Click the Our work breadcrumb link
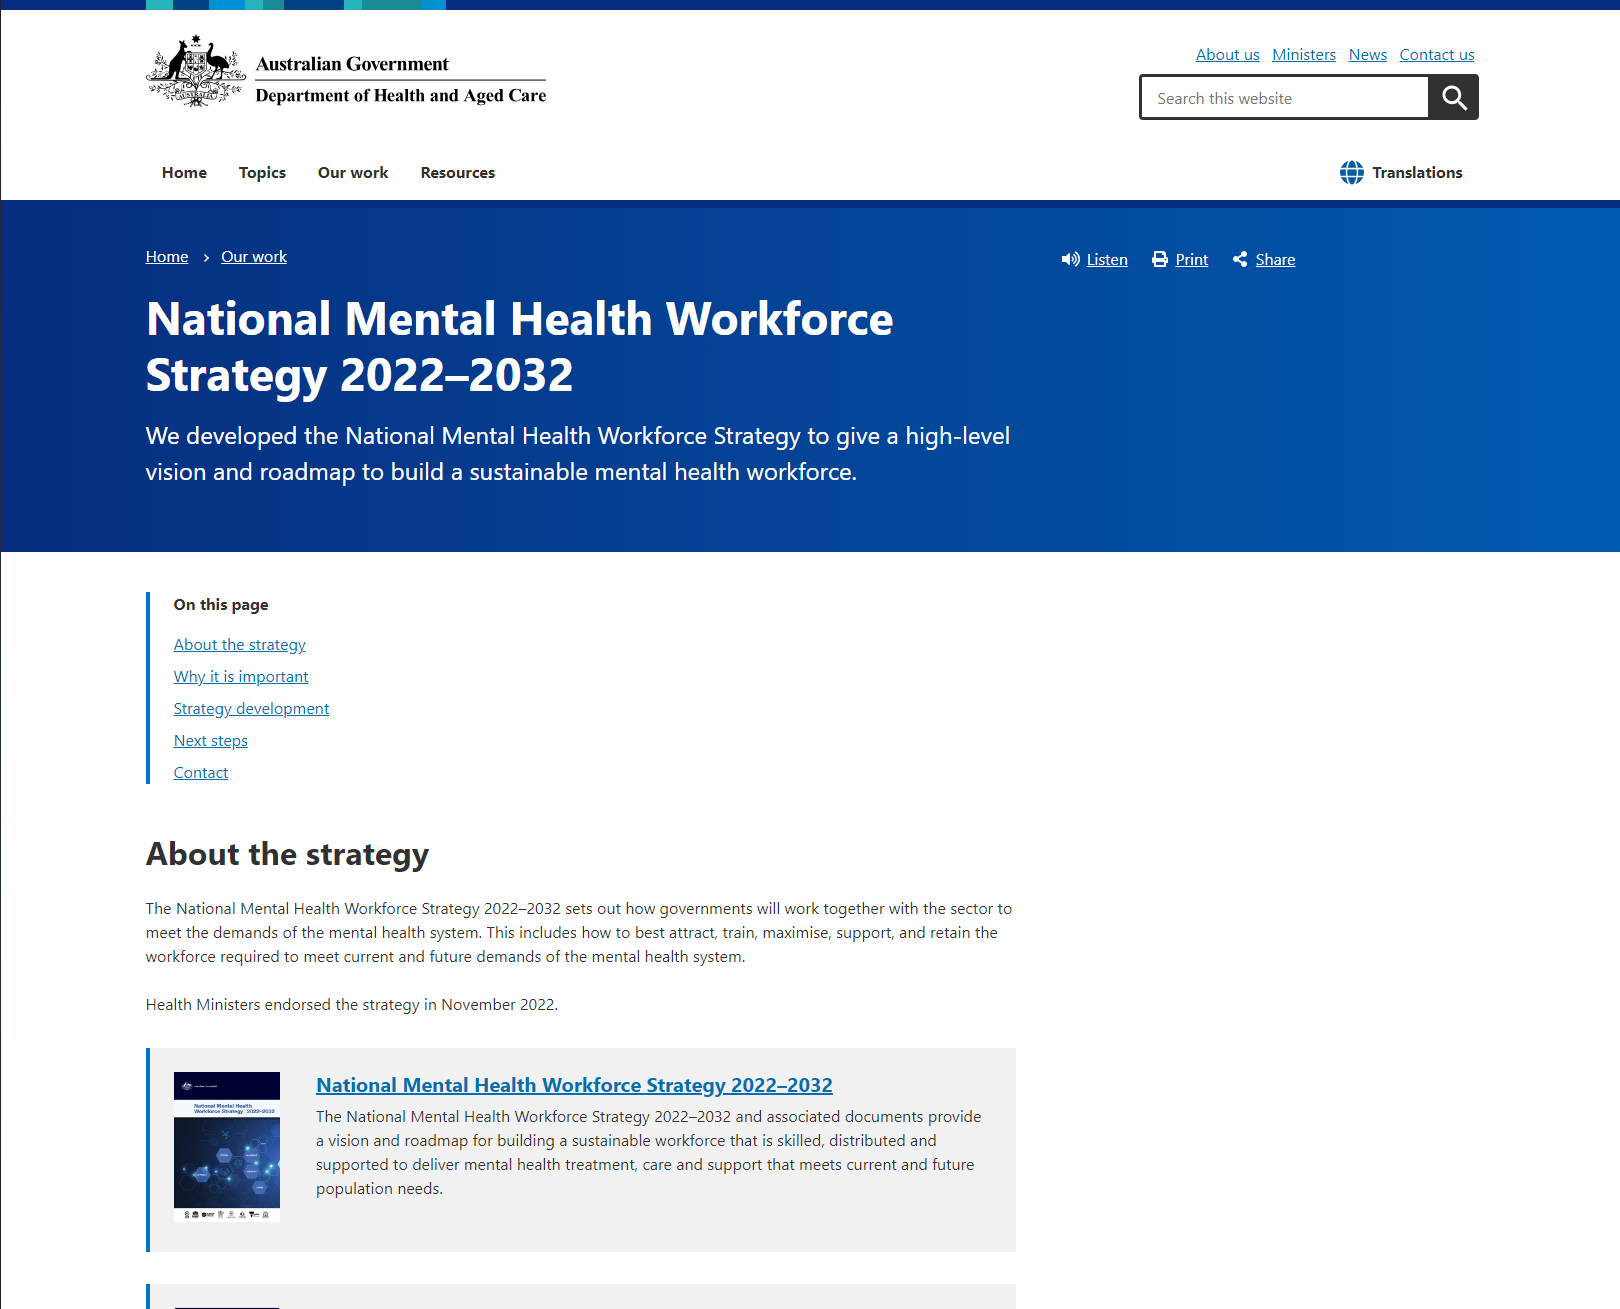The image size is (1620, 1309). (x=254, y=257)
